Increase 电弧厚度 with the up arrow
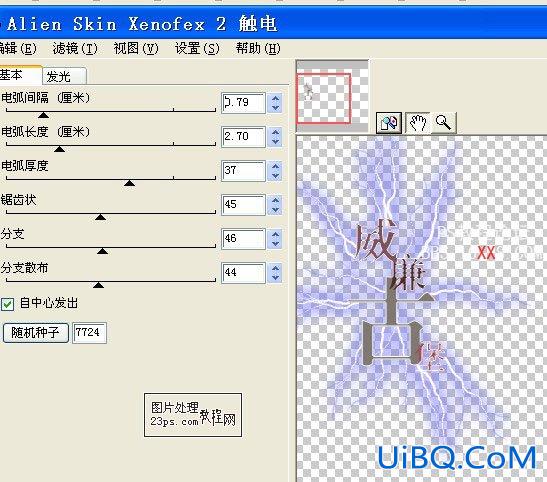The image size is (547, 482). (x=275, y=166)
